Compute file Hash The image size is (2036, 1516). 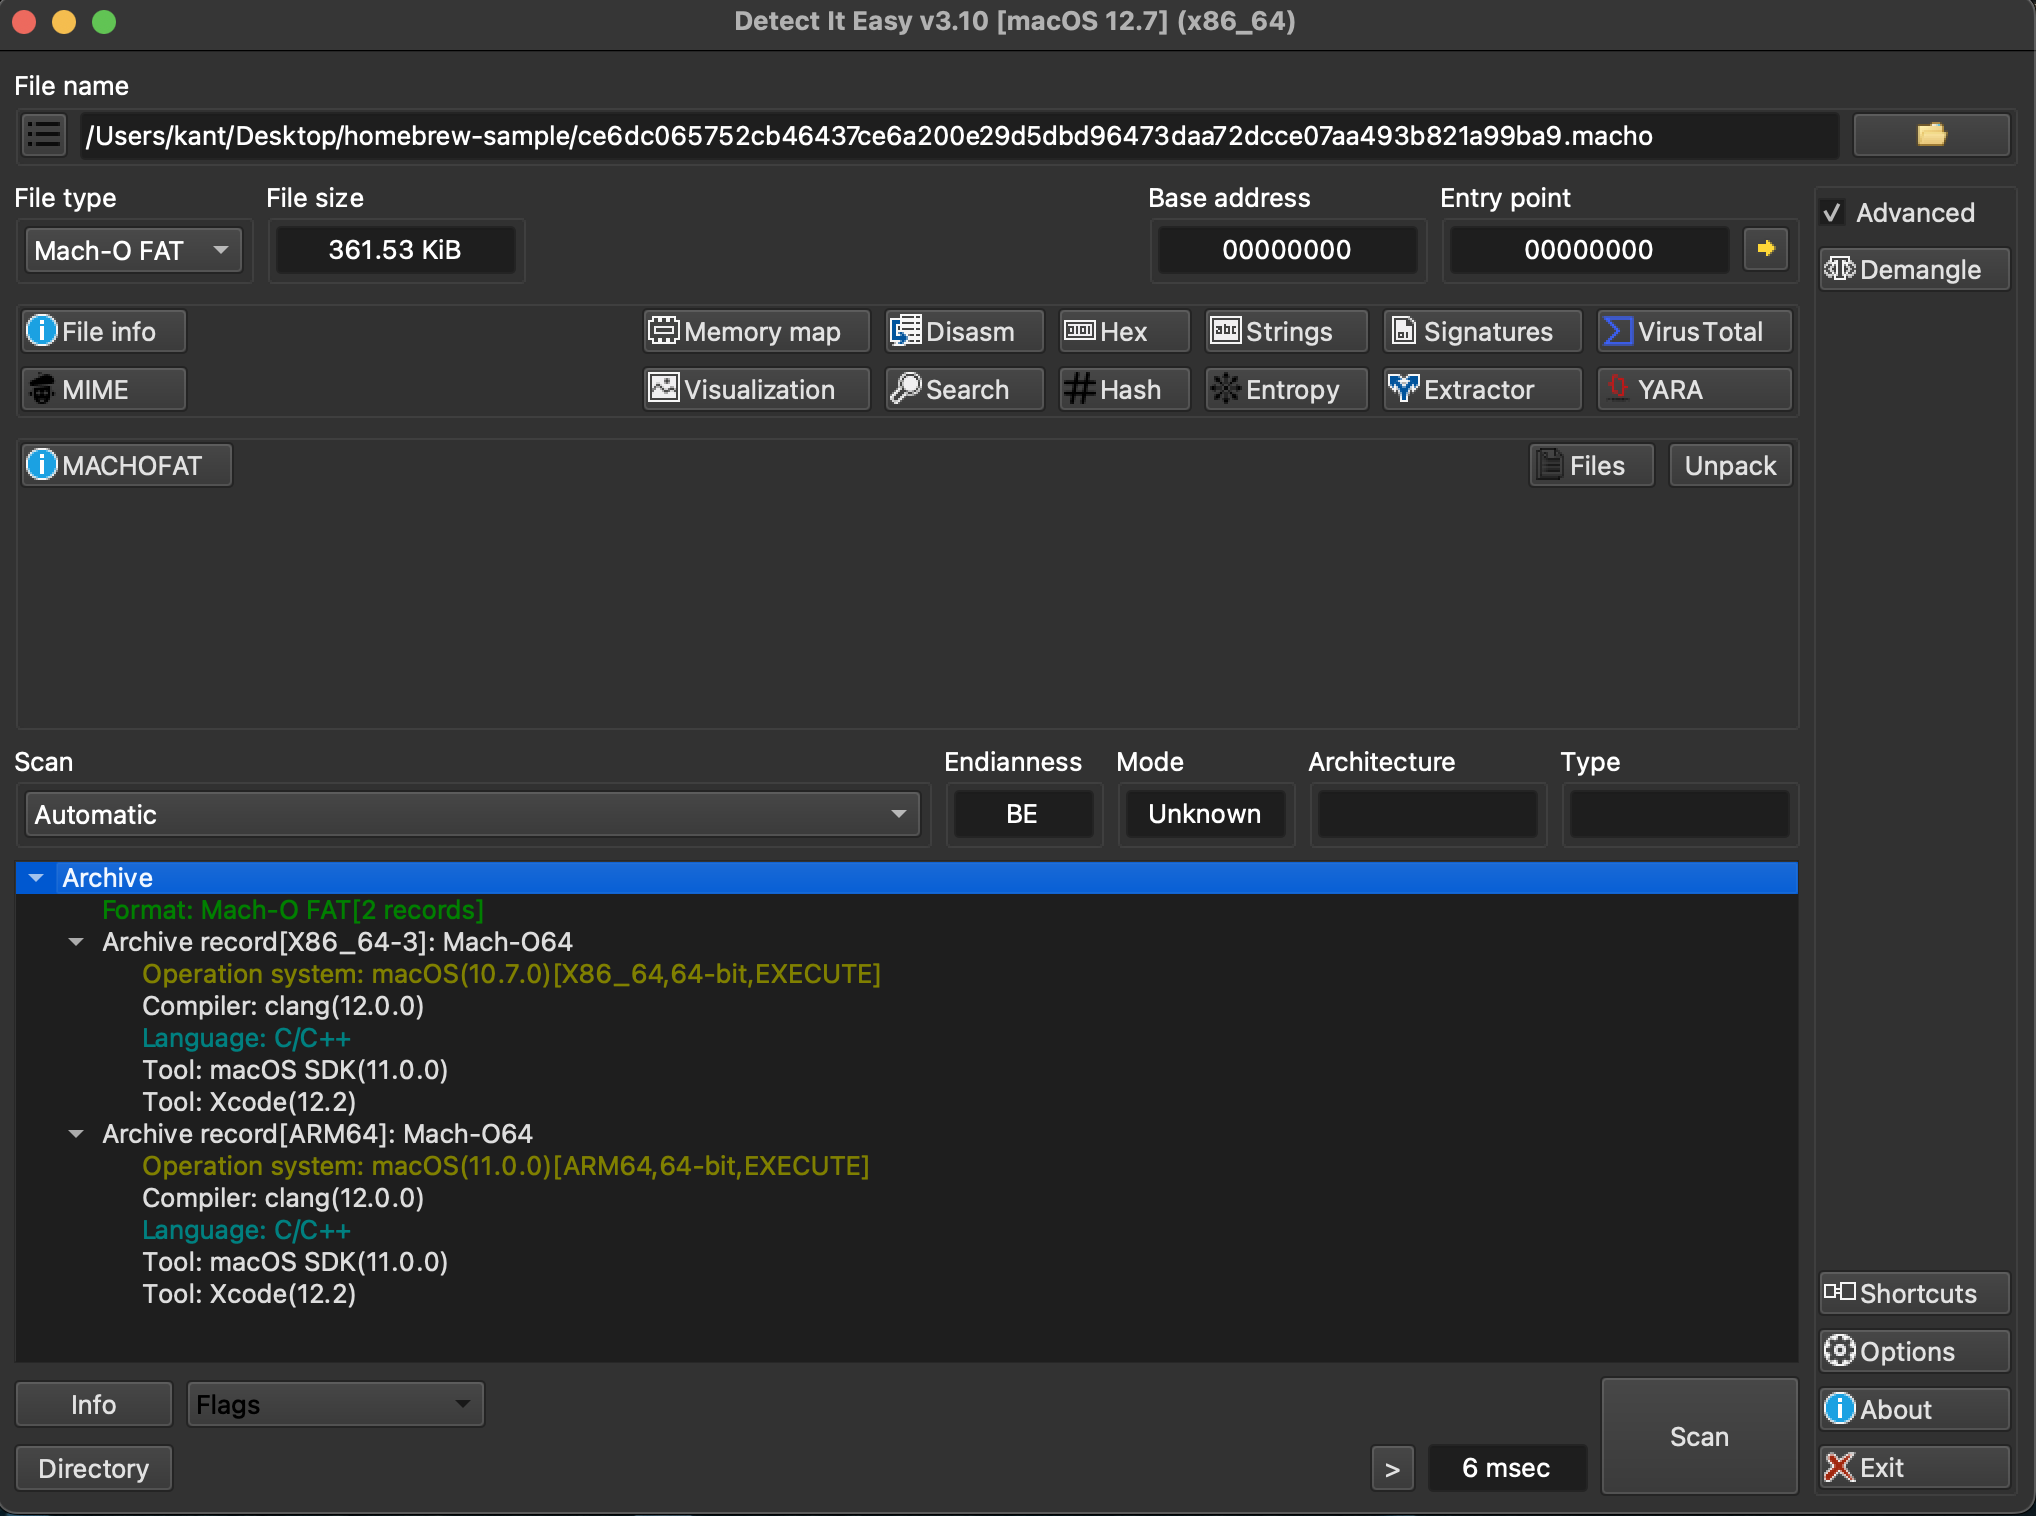(x=1124, y=389)
